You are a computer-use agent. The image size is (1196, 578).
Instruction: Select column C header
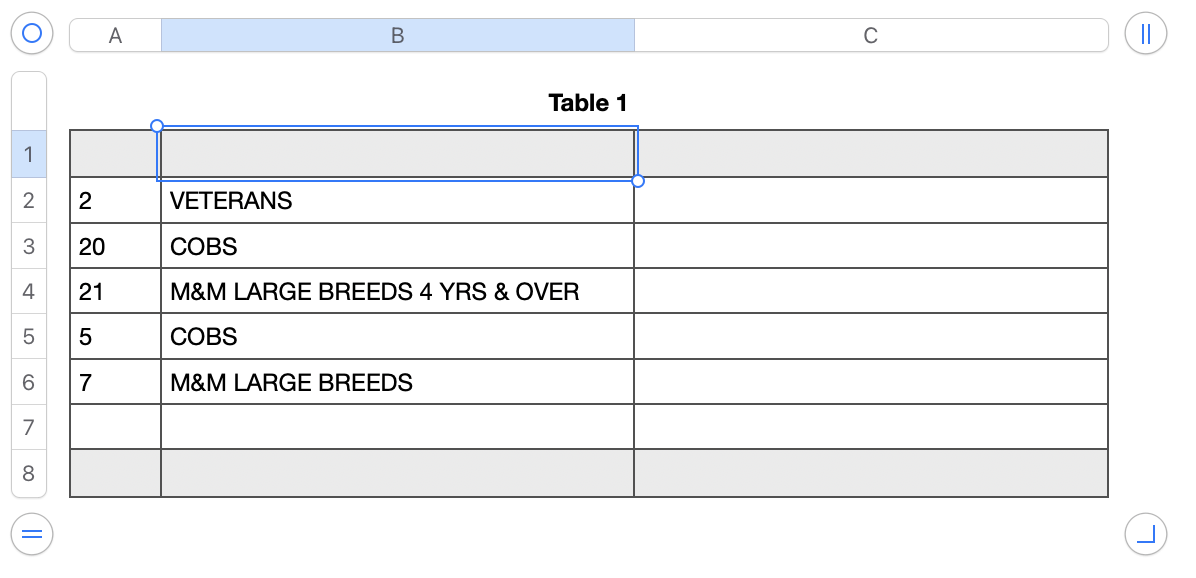870,36
